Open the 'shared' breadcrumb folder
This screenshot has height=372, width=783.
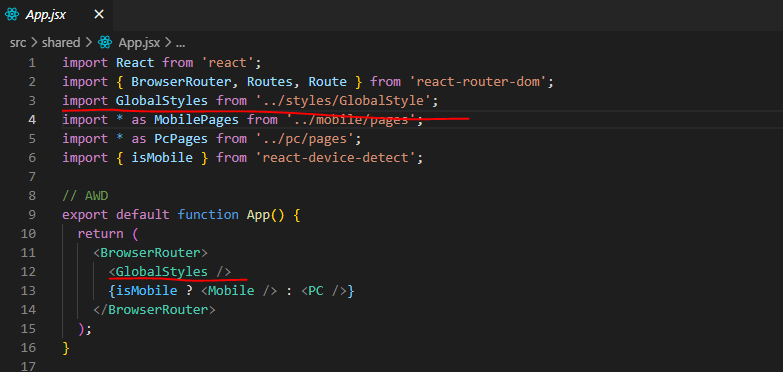[61, 43]
